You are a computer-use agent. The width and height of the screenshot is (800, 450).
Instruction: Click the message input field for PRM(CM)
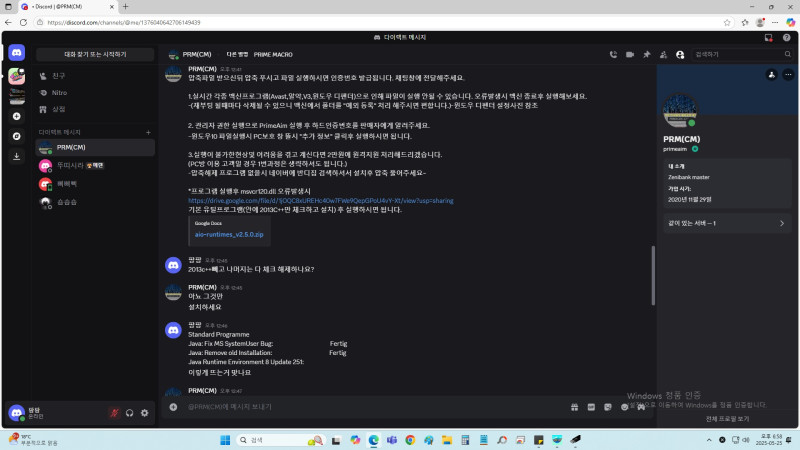pos(360,407)
